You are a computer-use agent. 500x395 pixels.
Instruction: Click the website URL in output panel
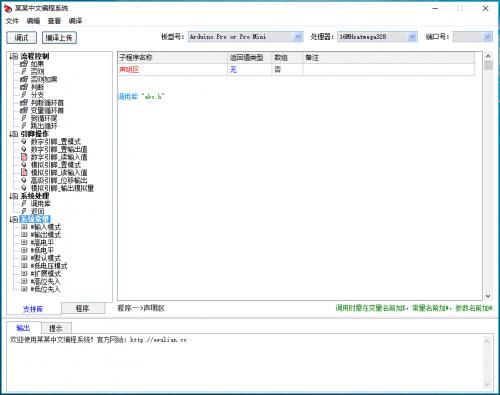click(158, 340)
